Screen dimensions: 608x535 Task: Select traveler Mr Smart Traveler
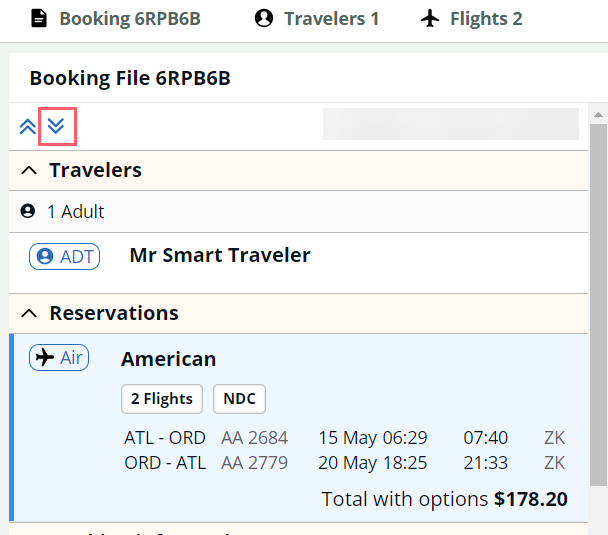pos(220,255)
